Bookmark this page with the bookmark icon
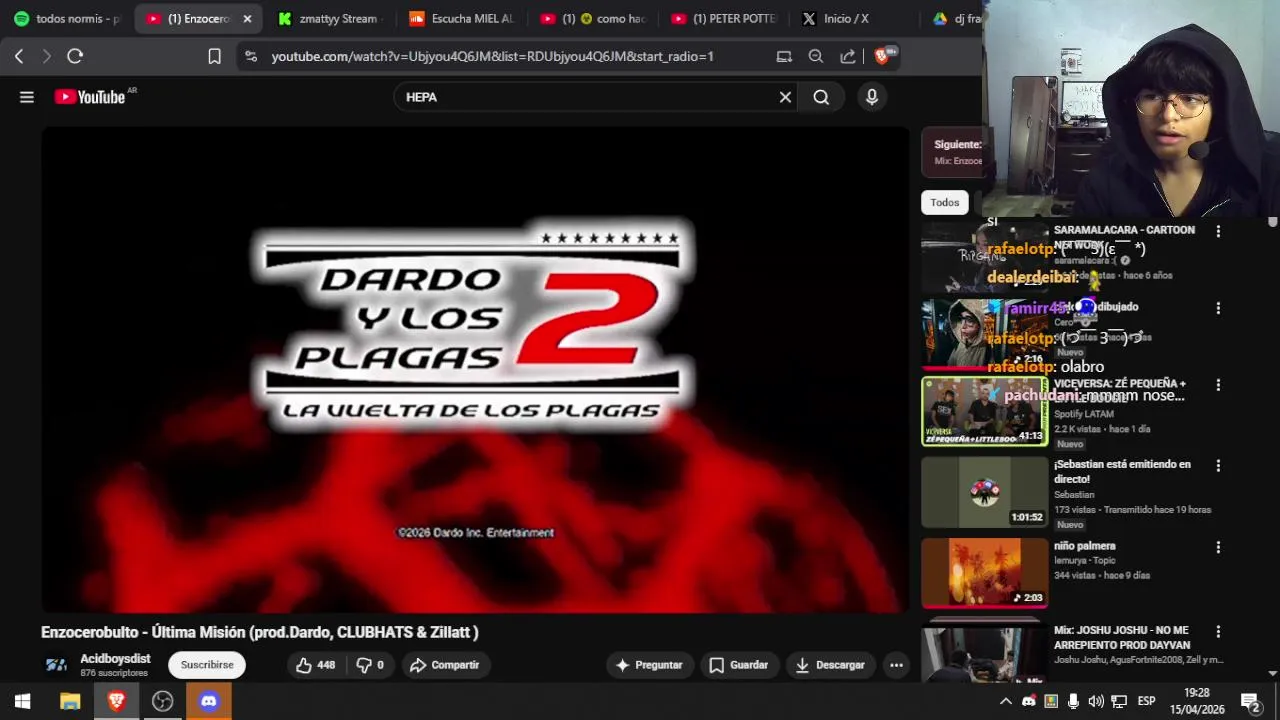 pos(214,56)
